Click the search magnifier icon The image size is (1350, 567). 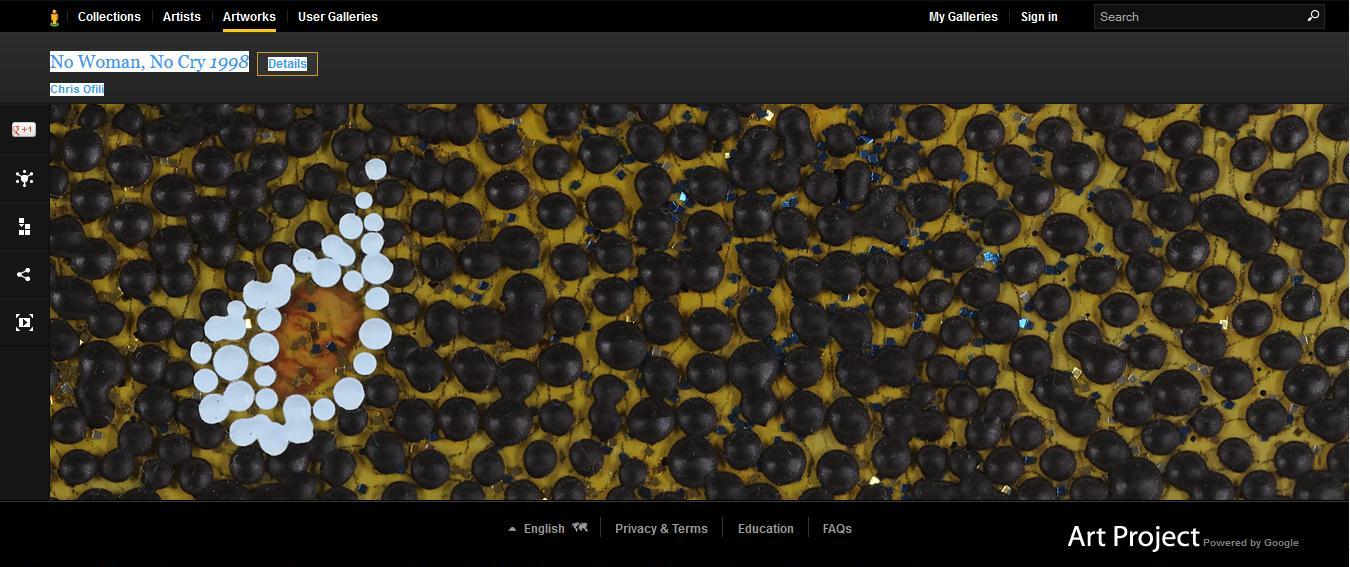(1313, 16)
